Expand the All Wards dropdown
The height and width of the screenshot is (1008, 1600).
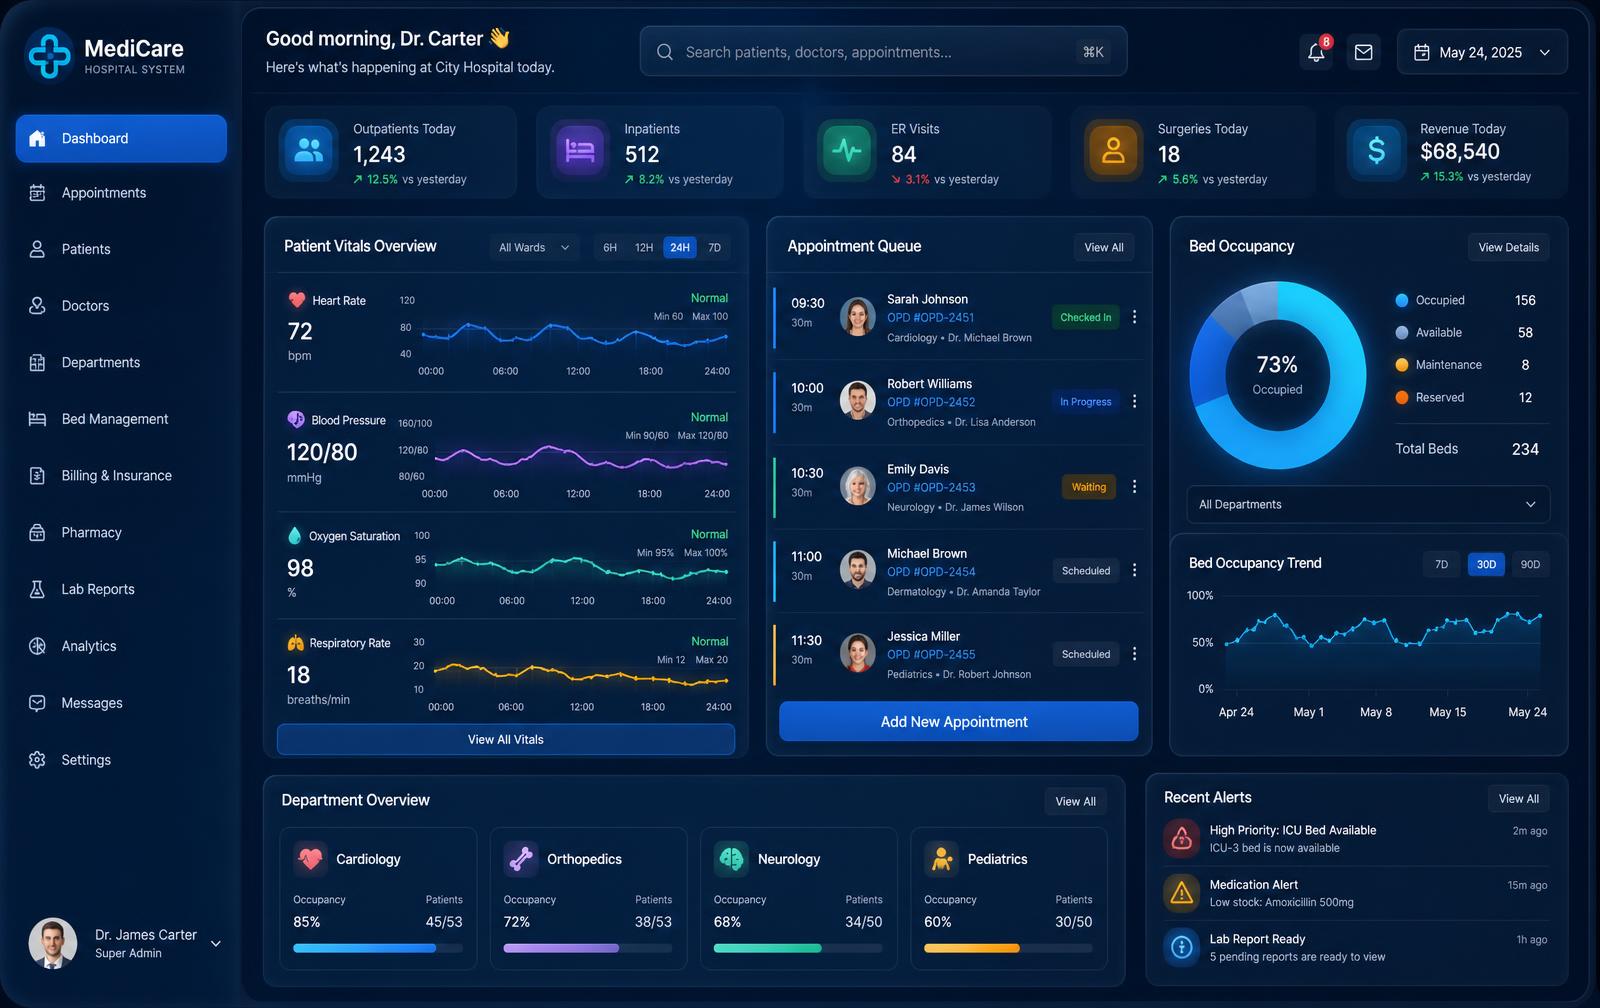click(534, 247)
